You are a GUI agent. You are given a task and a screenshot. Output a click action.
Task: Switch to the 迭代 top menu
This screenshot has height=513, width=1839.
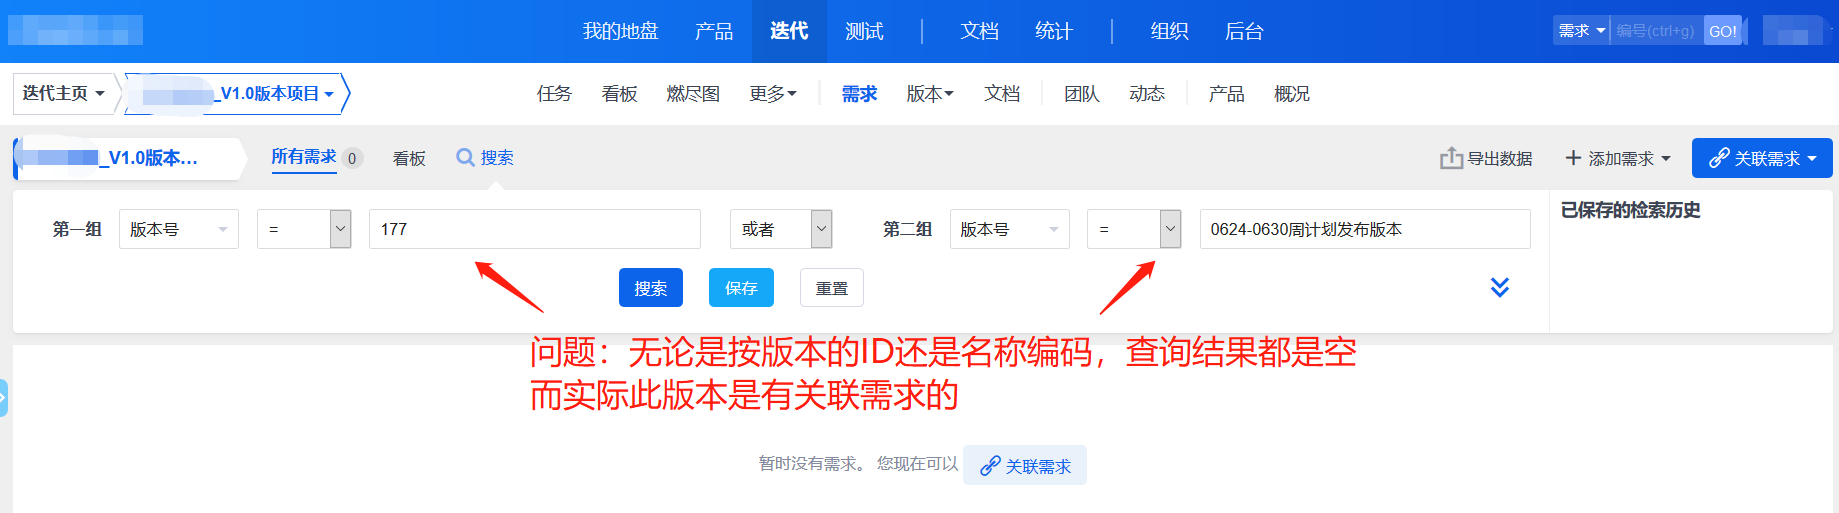[x=789, y=31]
